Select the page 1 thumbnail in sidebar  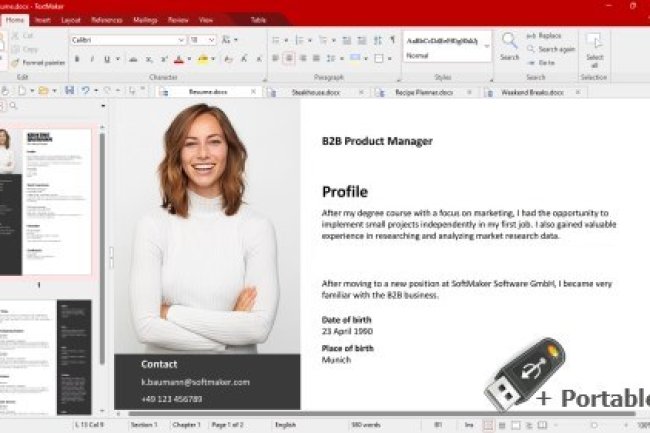click(x=46, y=201)
